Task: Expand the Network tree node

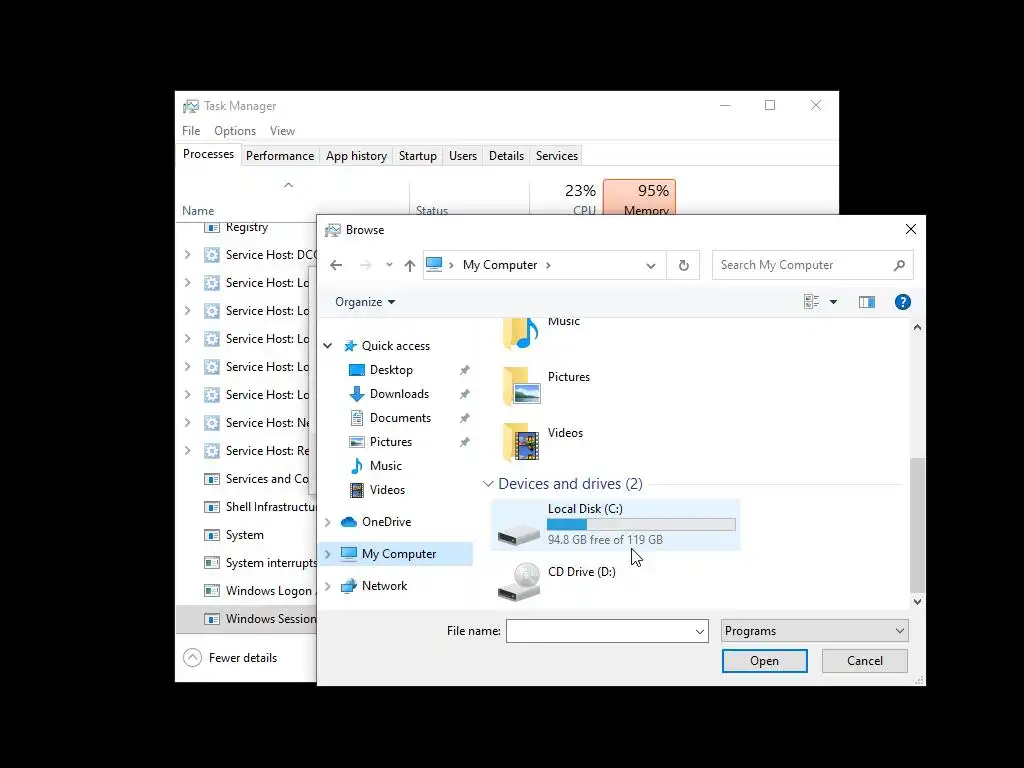Action: pos(328,586)
